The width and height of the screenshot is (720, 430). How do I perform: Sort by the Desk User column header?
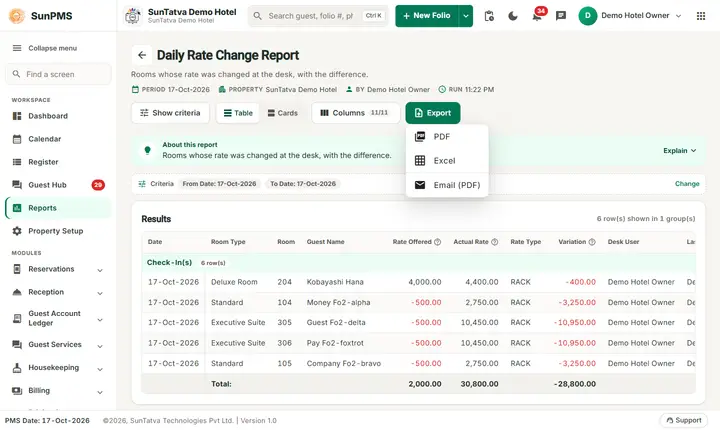(623, 242)
